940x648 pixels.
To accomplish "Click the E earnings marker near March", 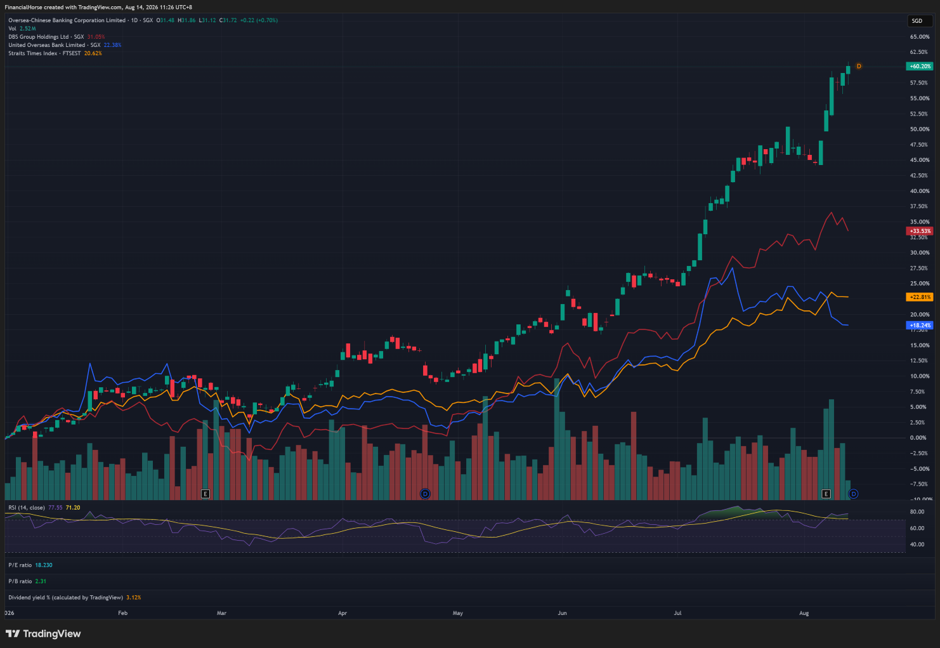I will [205, 494].
